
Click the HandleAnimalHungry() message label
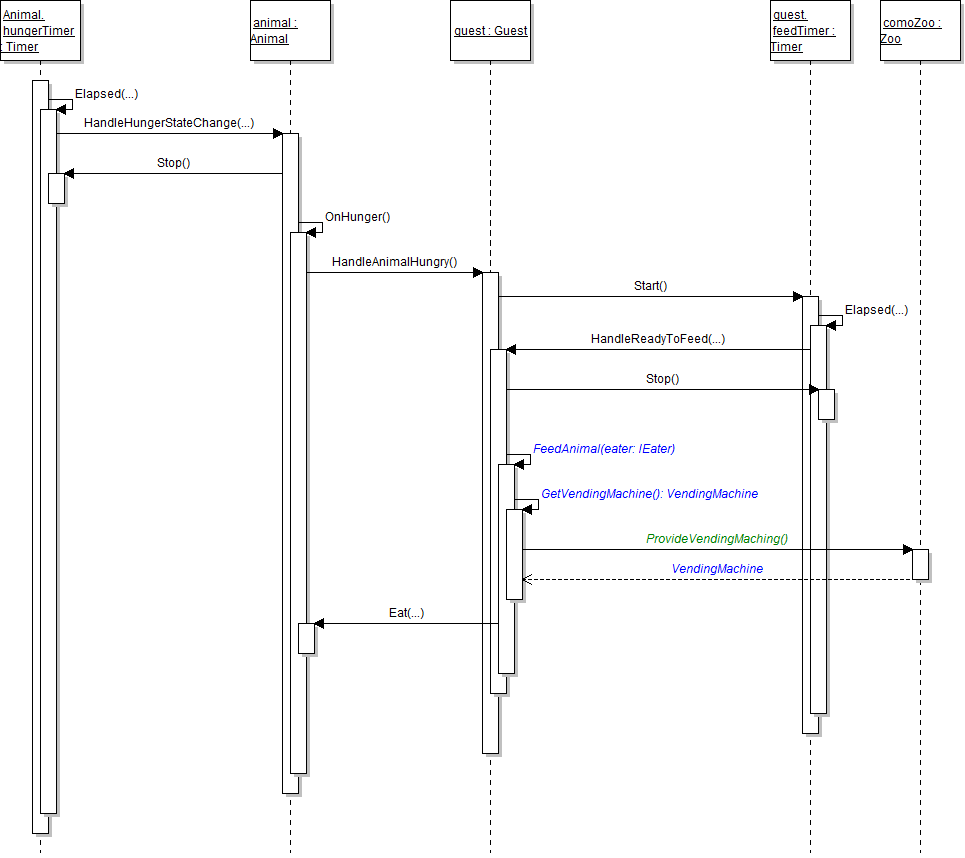[394, 263]
